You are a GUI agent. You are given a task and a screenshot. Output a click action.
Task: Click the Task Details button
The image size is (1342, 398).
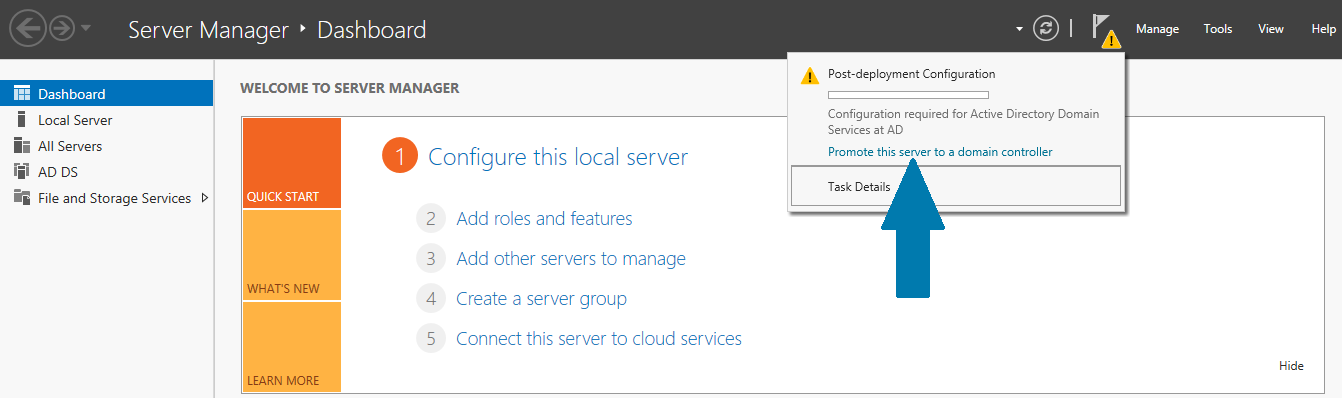[x=955, y=187]
